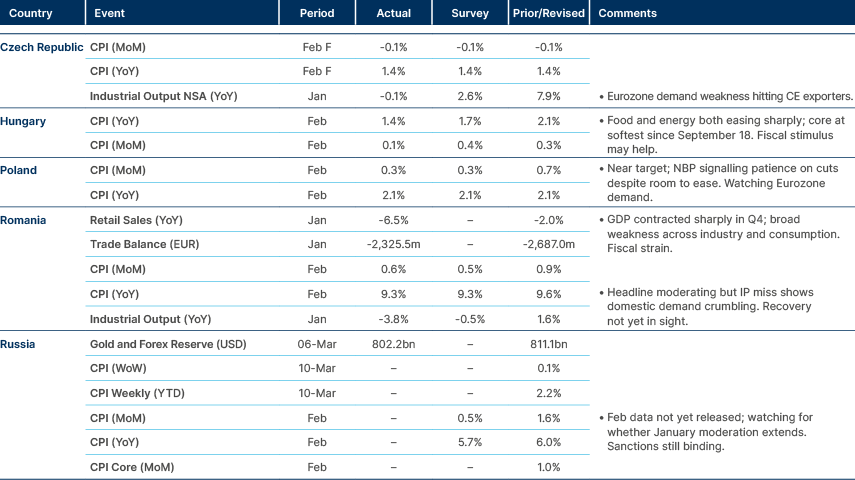Click the Trade Balance (EUR) event
855x480 pixels.
144,244
